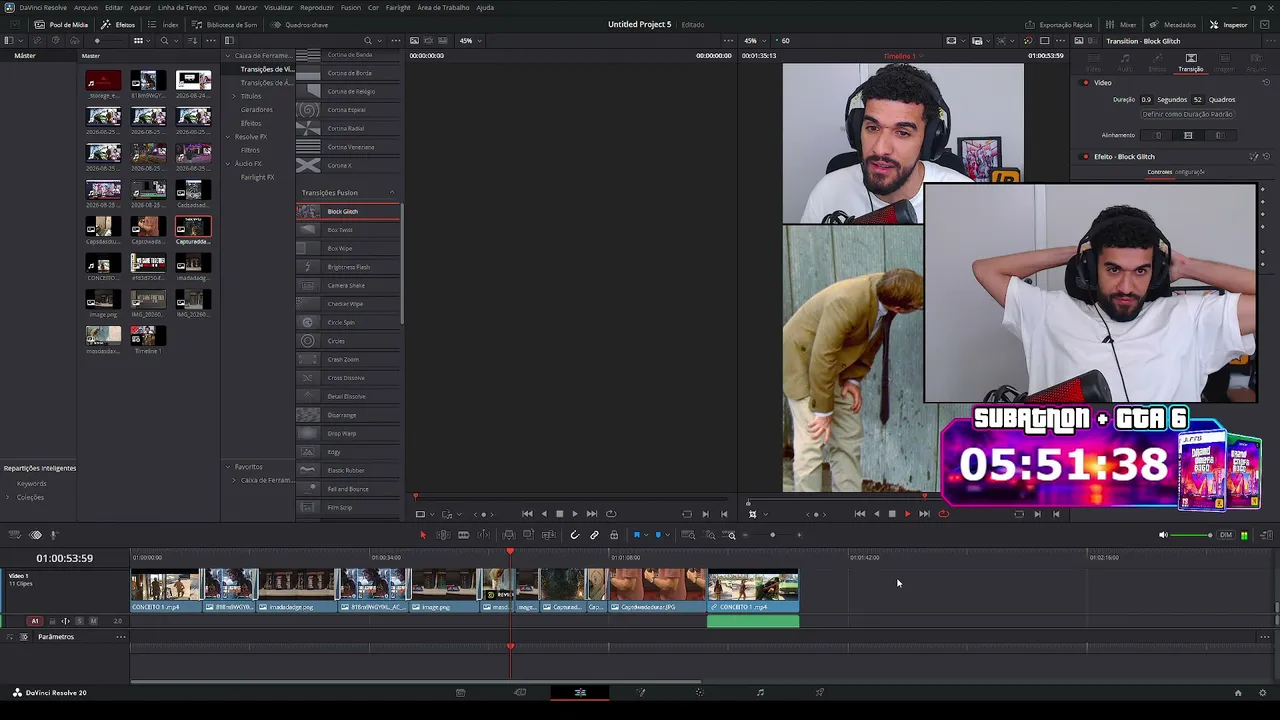The image size is (1280, 720).
Task: Stop playback in the timeline viewer
Action: click(892, 514)
